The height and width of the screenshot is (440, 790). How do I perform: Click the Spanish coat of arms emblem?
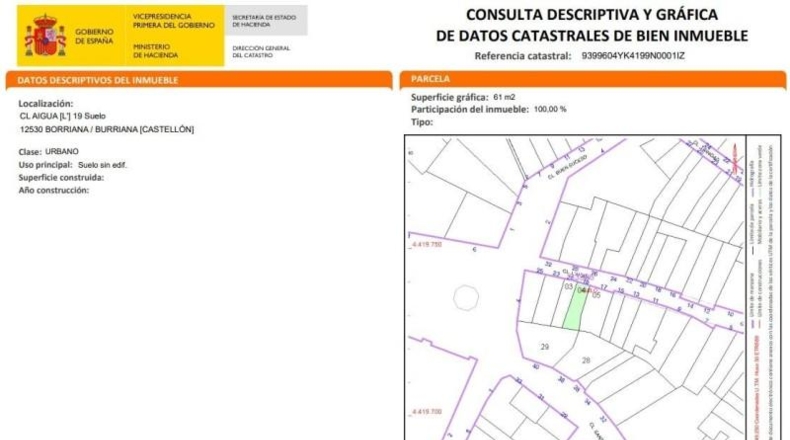pos(45,35)
